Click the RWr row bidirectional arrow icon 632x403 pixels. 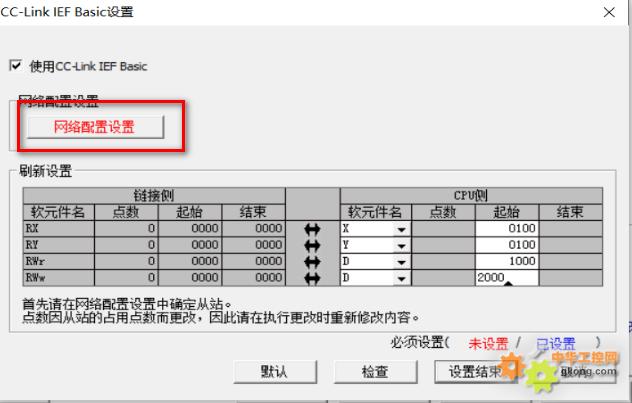[x=312, y=262]
